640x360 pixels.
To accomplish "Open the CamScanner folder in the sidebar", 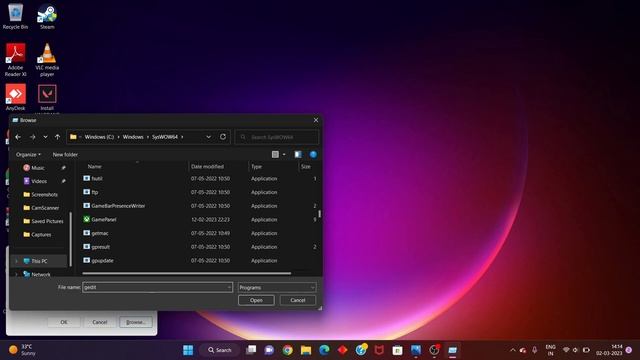I will click(x=45, y=208).
